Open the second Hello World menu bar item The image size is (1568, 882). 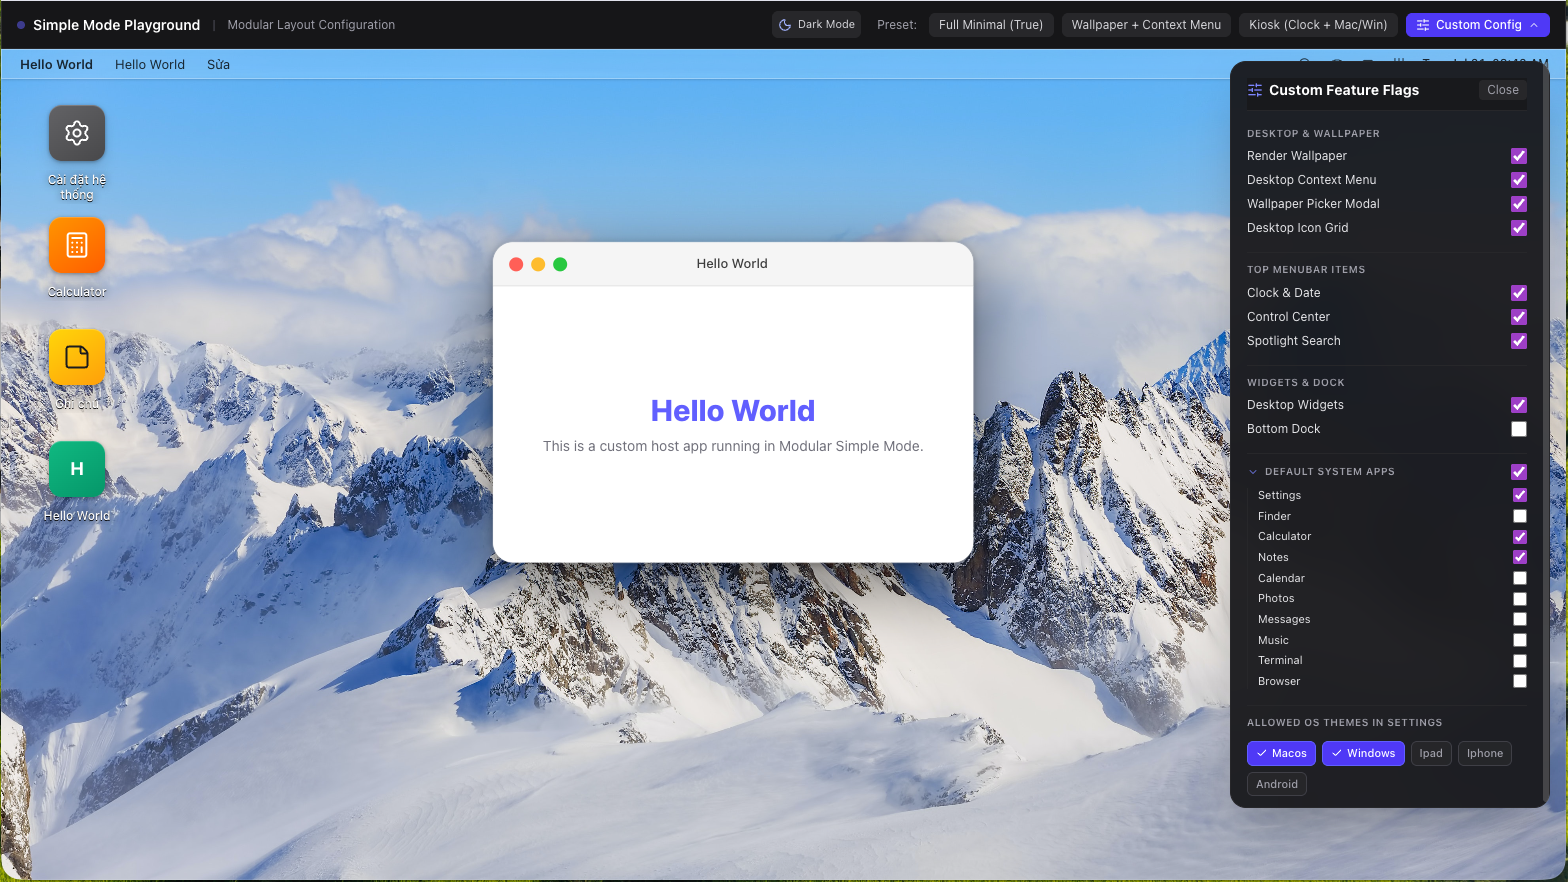(x=150, y=64)
